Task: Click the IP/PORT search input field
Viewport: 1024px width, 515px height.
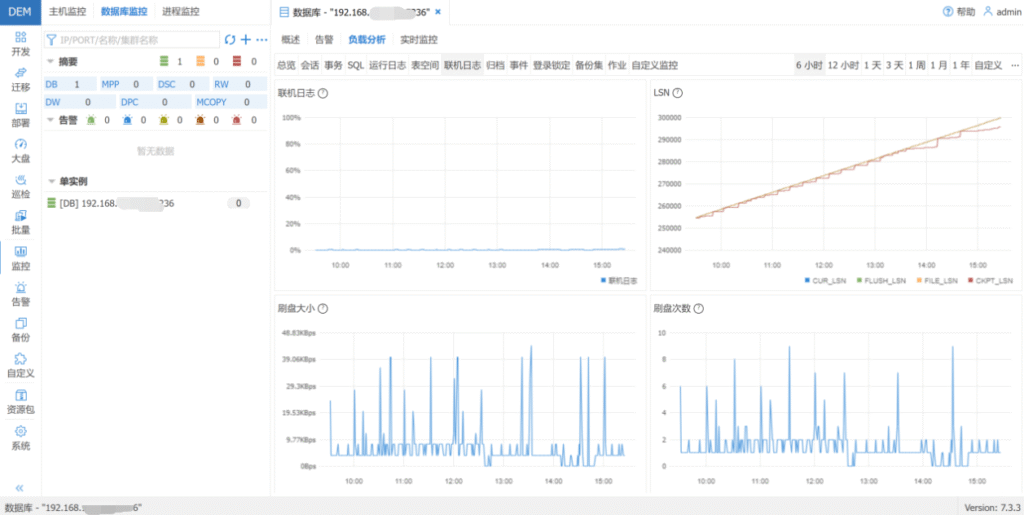Action: tap(135, 39)
